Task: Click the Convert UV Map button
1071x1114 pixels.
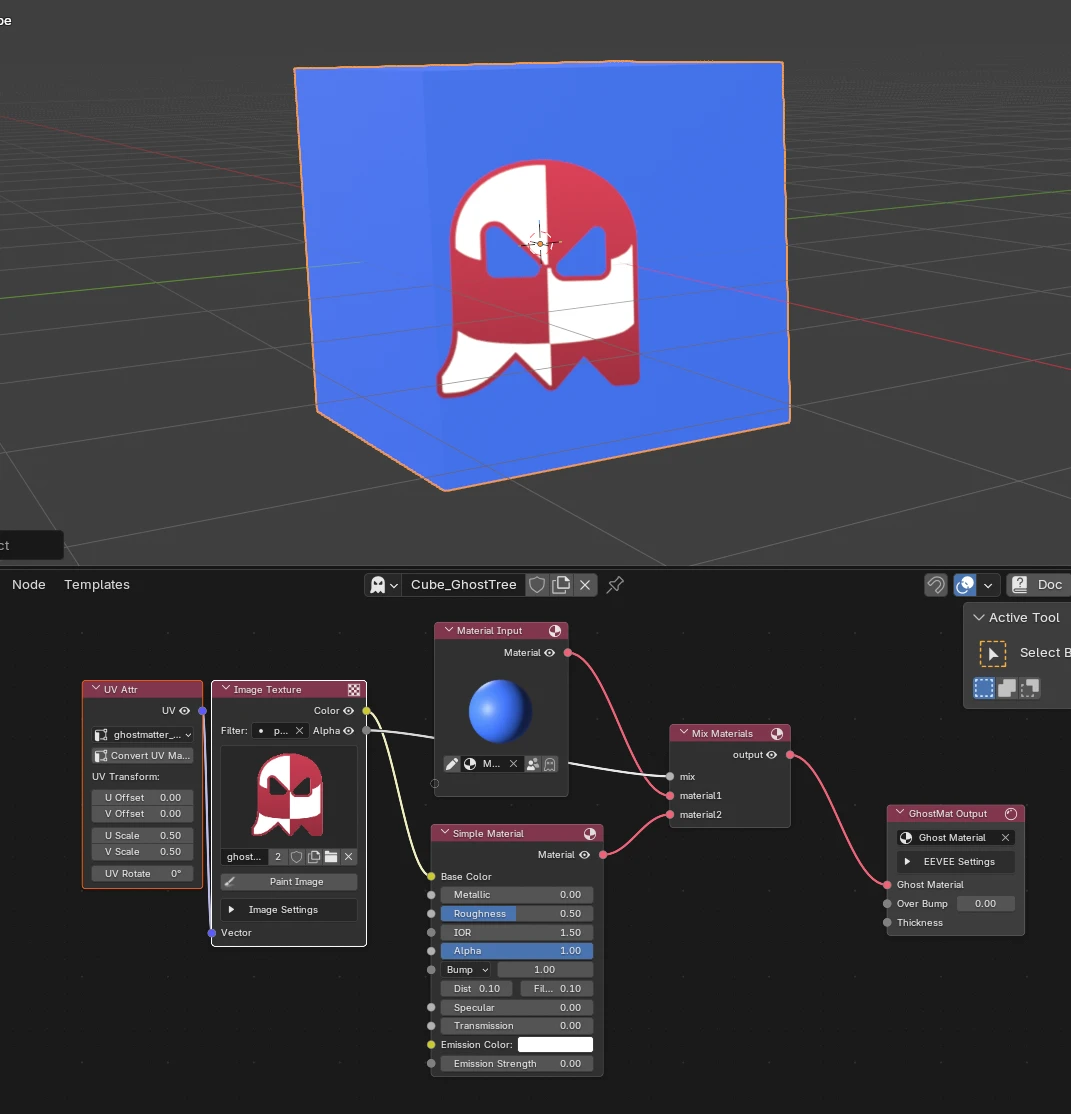Action: (x=143, y=755)
